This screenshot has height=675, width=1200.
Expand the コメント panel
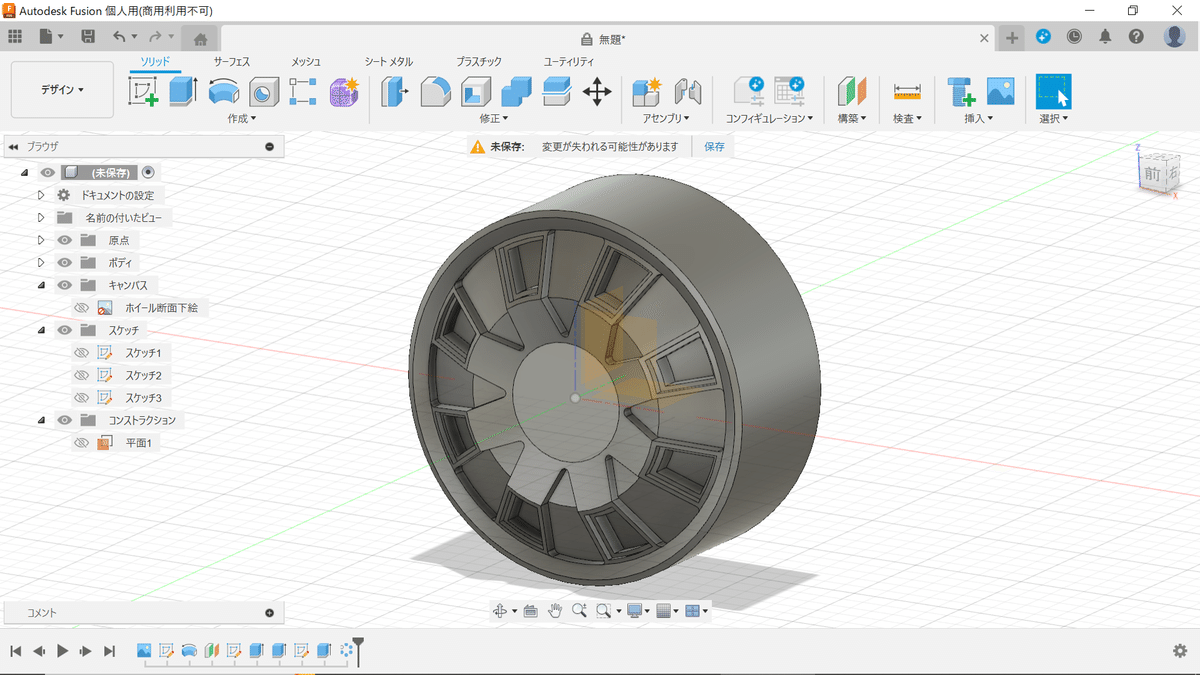pyautogui.click(x=269, y=613)
